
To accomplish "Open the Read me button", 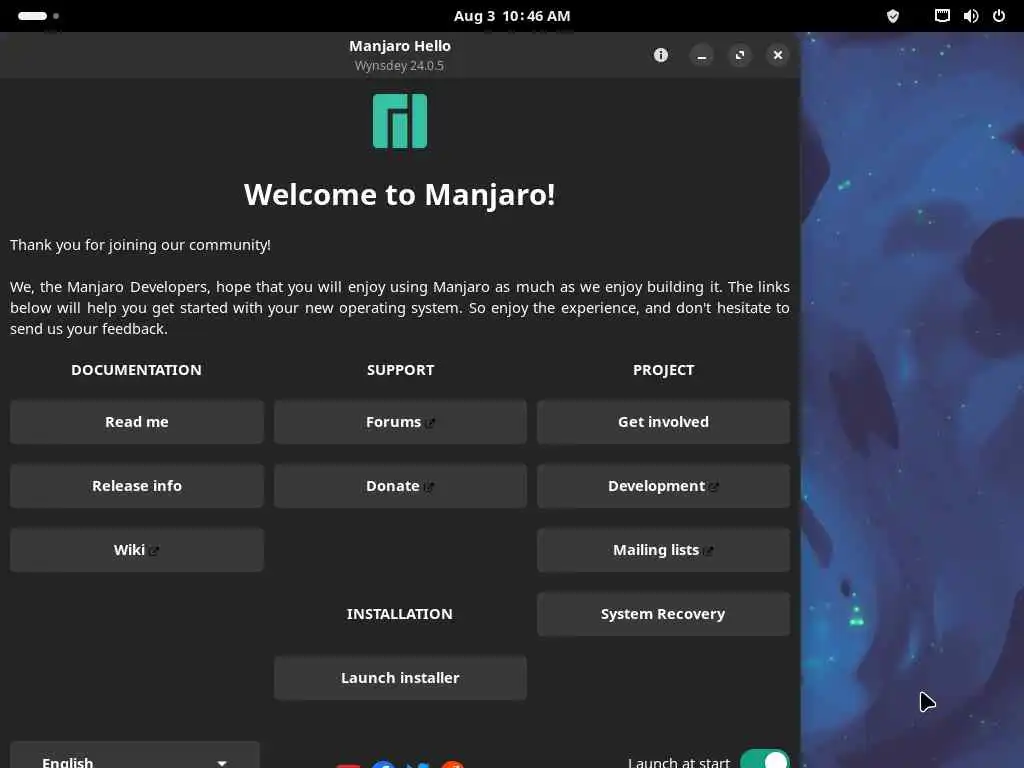I will coord(136,422).
